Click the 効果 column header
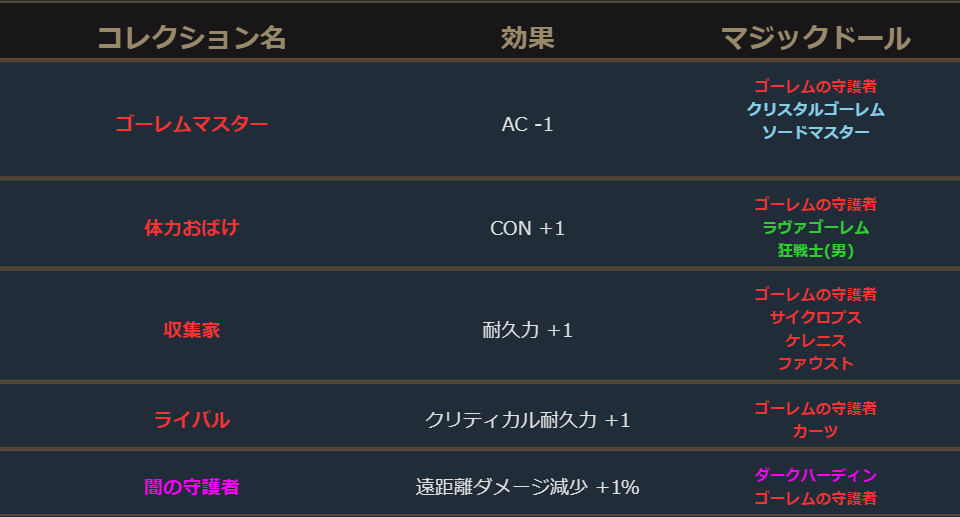 (x=527, y=38)
